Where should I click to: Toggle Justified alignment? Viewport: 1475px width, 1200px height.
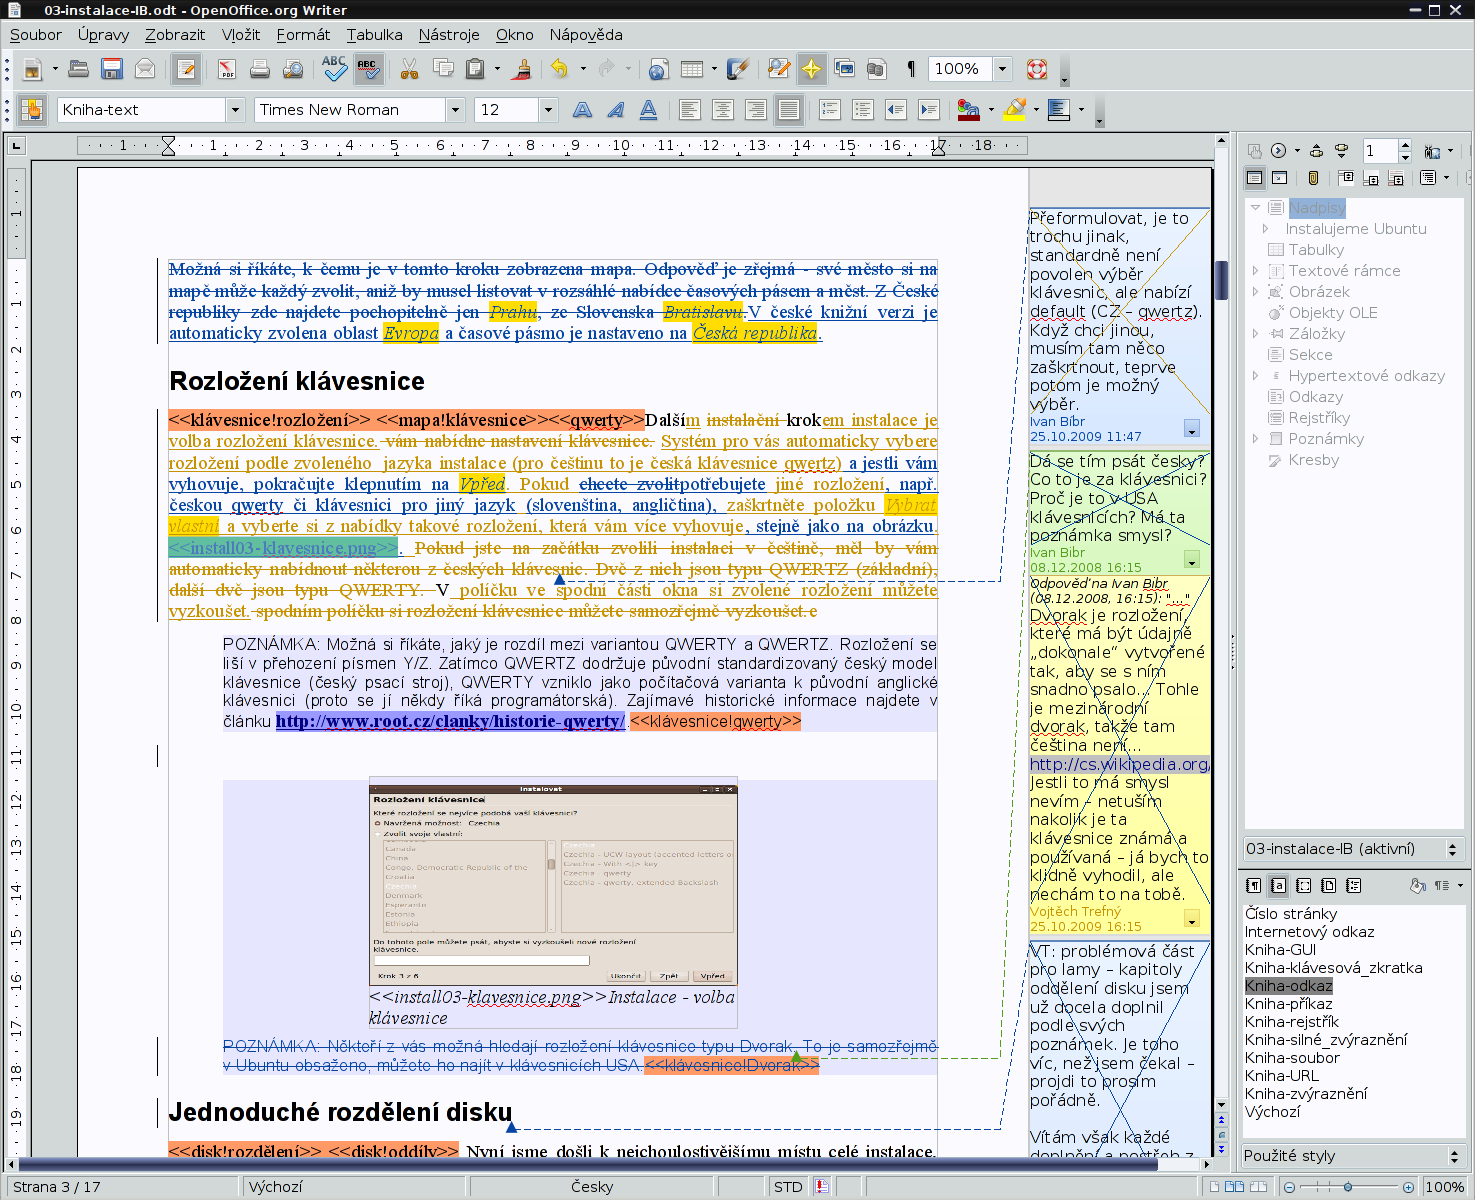point(788,110)
